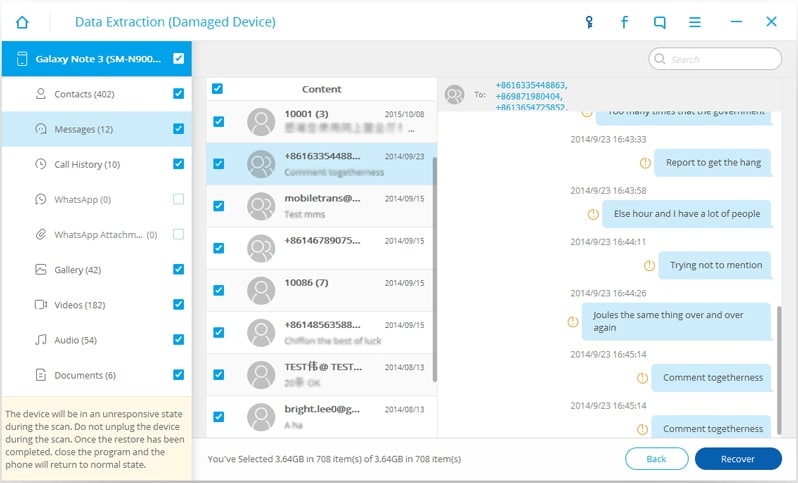Click the Back button
798x483 pixels.
click(657, 459)
